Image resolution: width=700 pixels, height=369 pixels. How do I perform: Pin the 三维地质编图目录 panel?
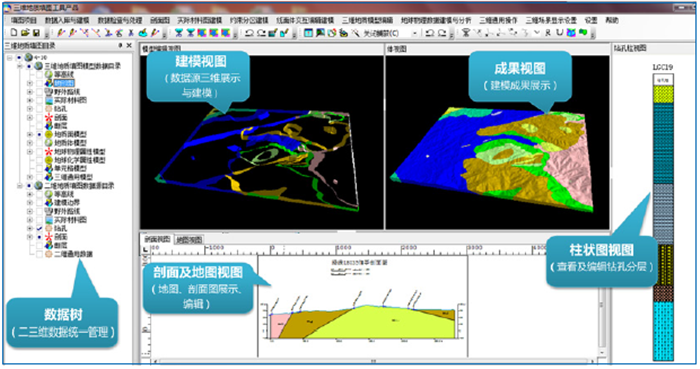[x=120, y=46]
